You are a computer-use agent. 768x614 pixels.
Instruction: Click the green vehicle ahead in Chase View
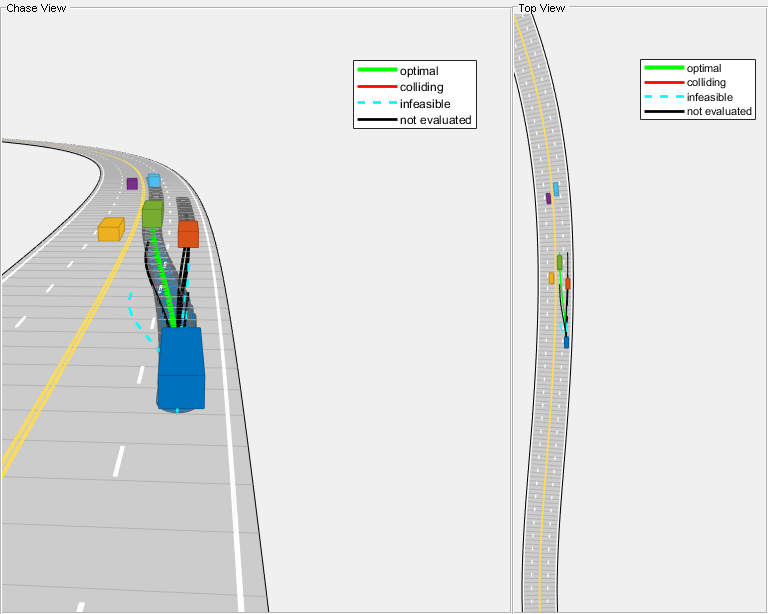[152, 213]
